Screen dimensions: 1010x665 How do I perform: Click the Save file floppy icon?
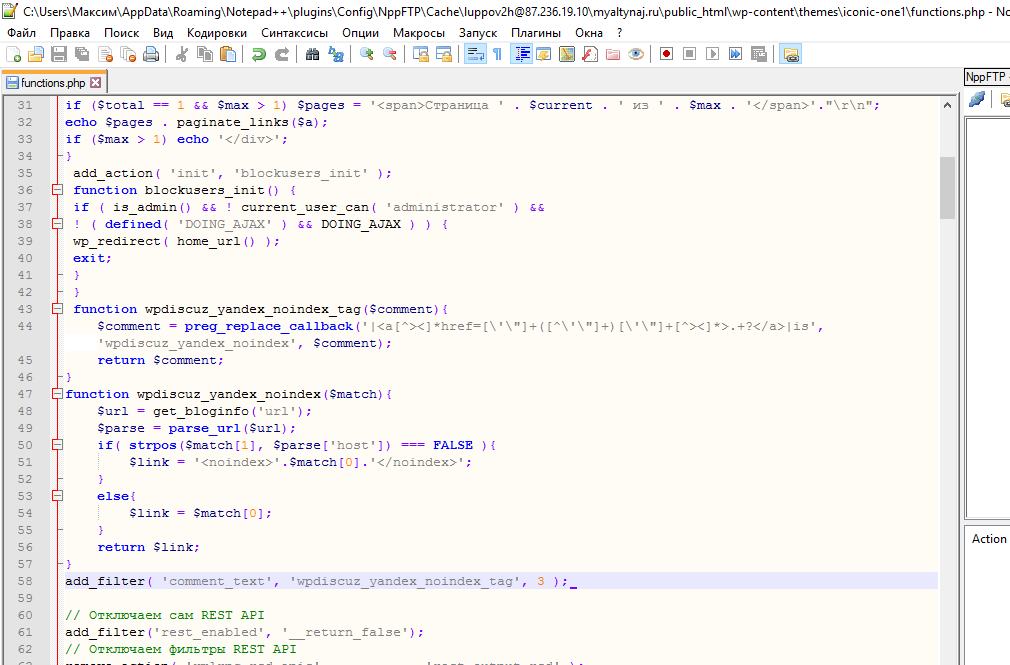point(58,54)
